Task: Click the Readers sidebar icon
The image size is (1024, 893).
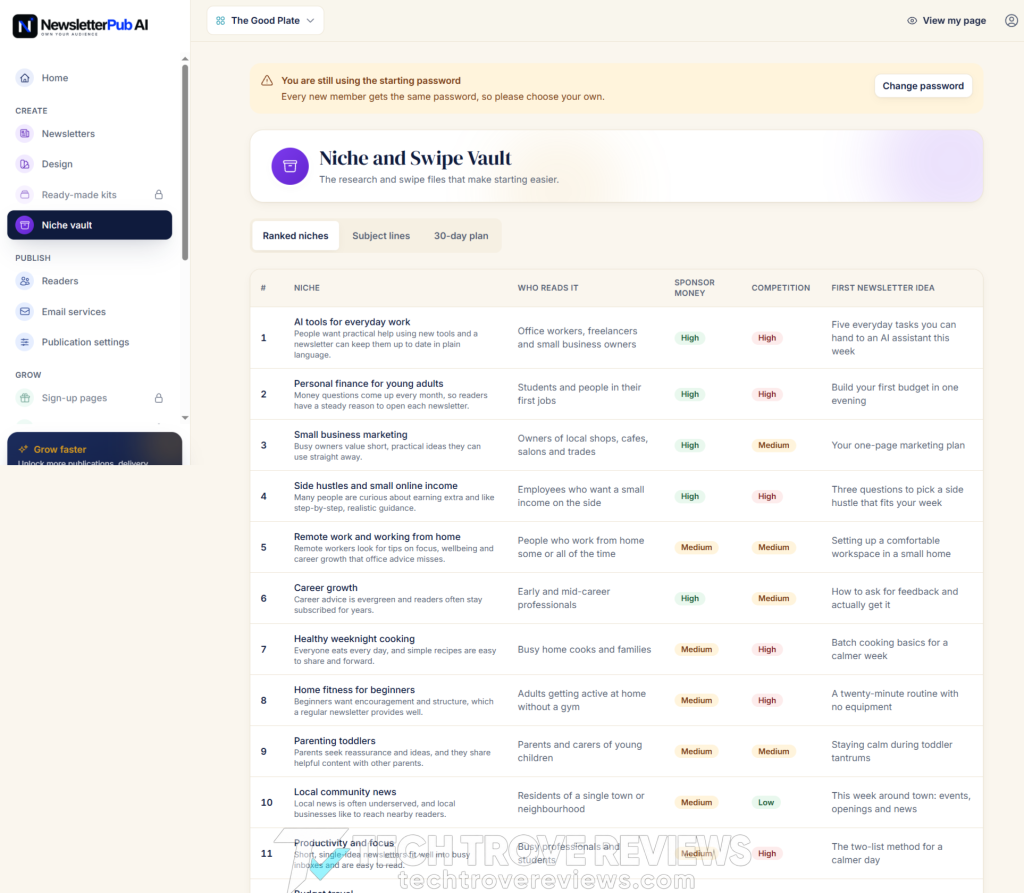Action: tap(25, 281)
